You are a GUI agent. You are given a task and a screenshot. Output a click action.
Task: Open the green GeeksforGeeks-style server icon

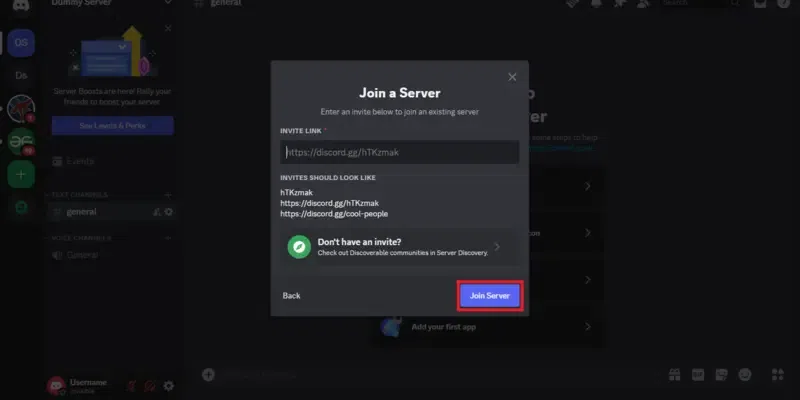[x=21, y=141]
